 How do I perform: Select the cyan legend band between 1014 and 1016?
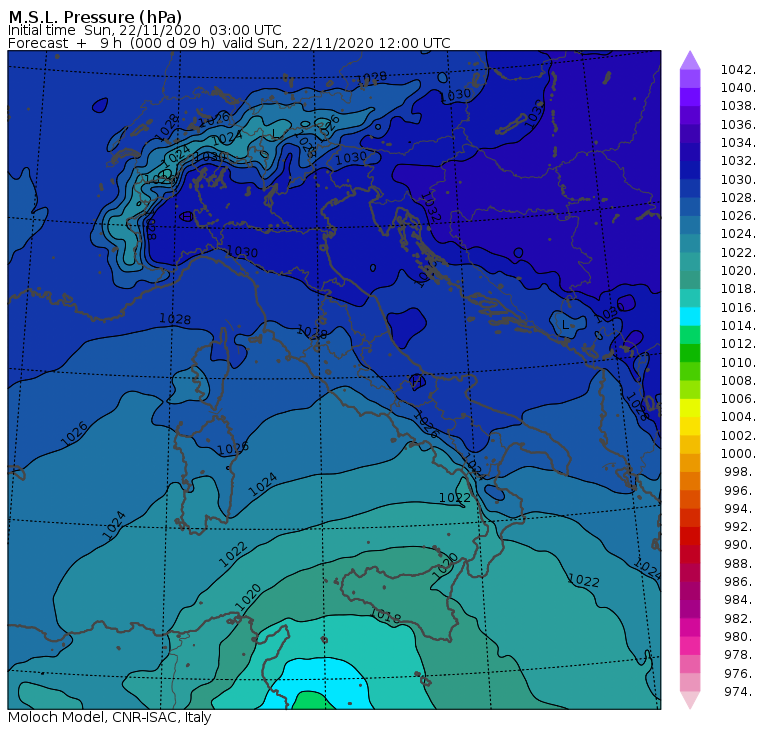[x=690, y=317]
